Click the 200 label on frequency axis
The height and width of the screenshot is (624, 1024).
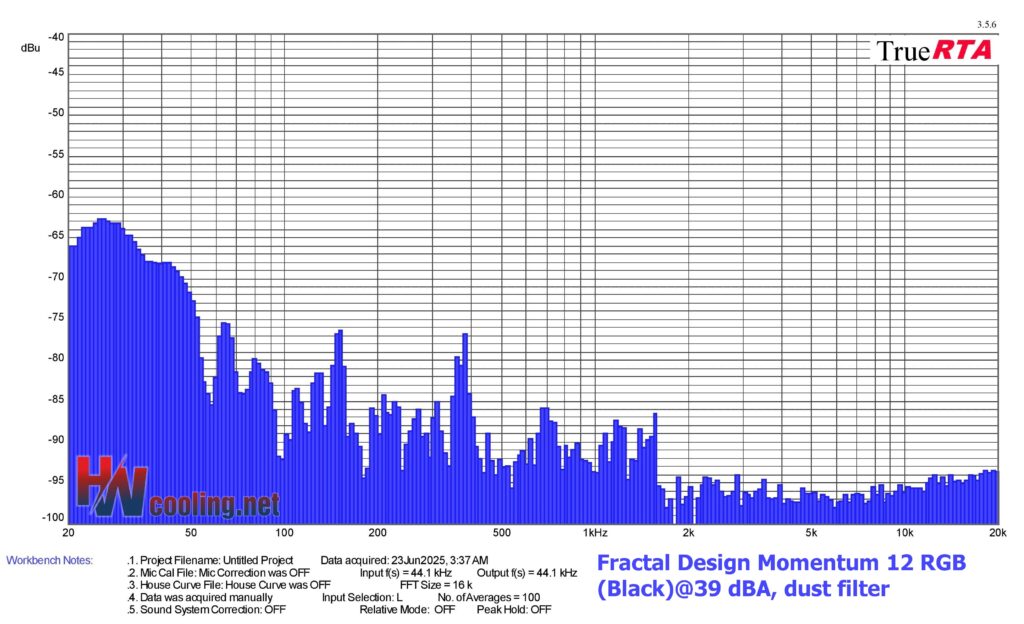coord(377,533)
